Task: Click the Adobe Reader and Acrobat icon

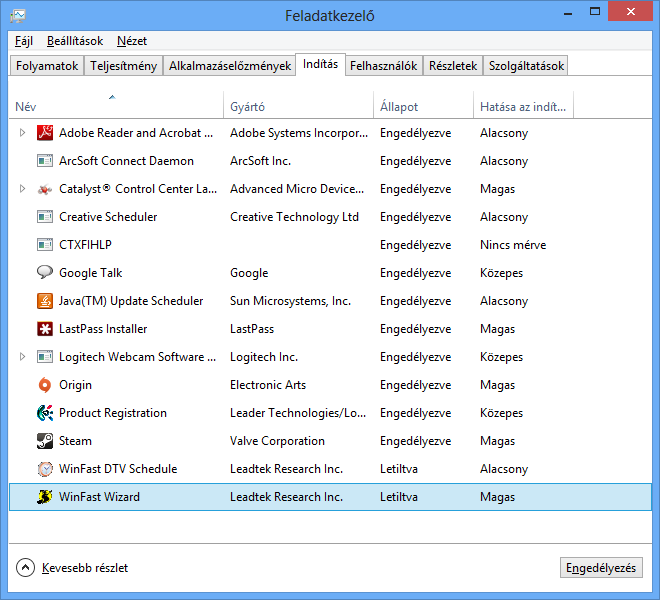Action: (x=45, y=133)
